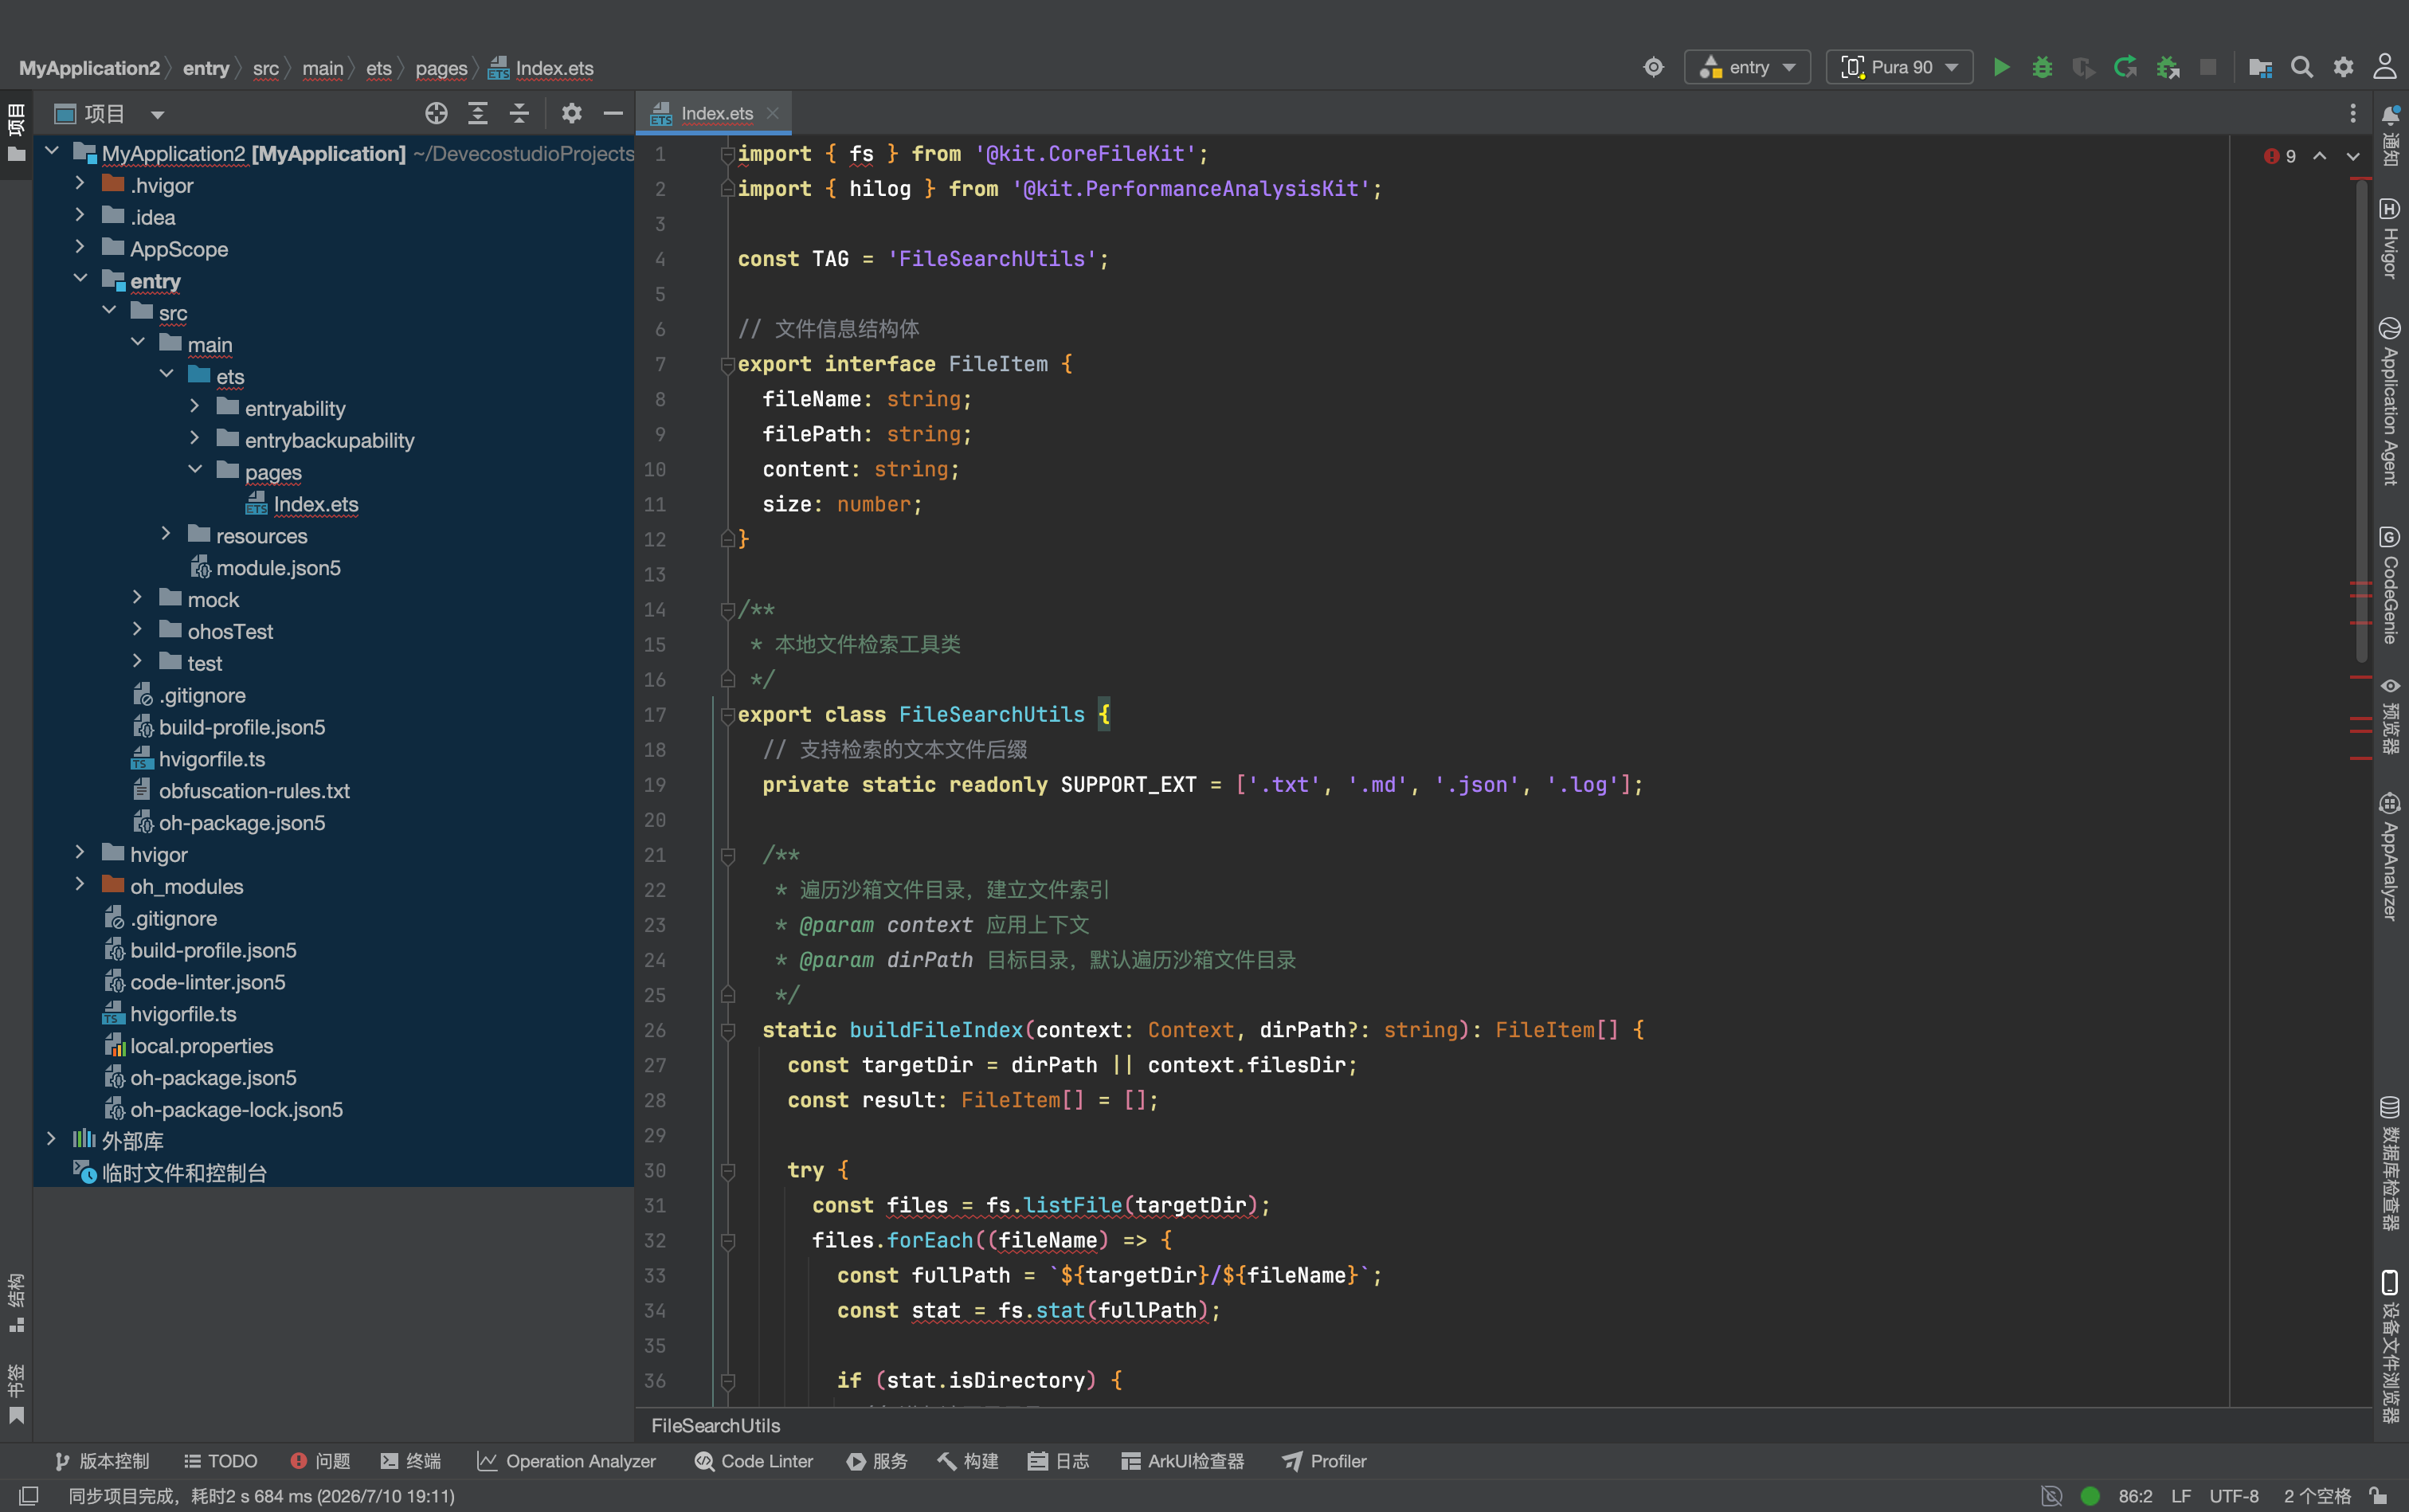Open the entry module configuration dropdown
Viewport: 2409px width, 1512px height.
pos(1747,67)
